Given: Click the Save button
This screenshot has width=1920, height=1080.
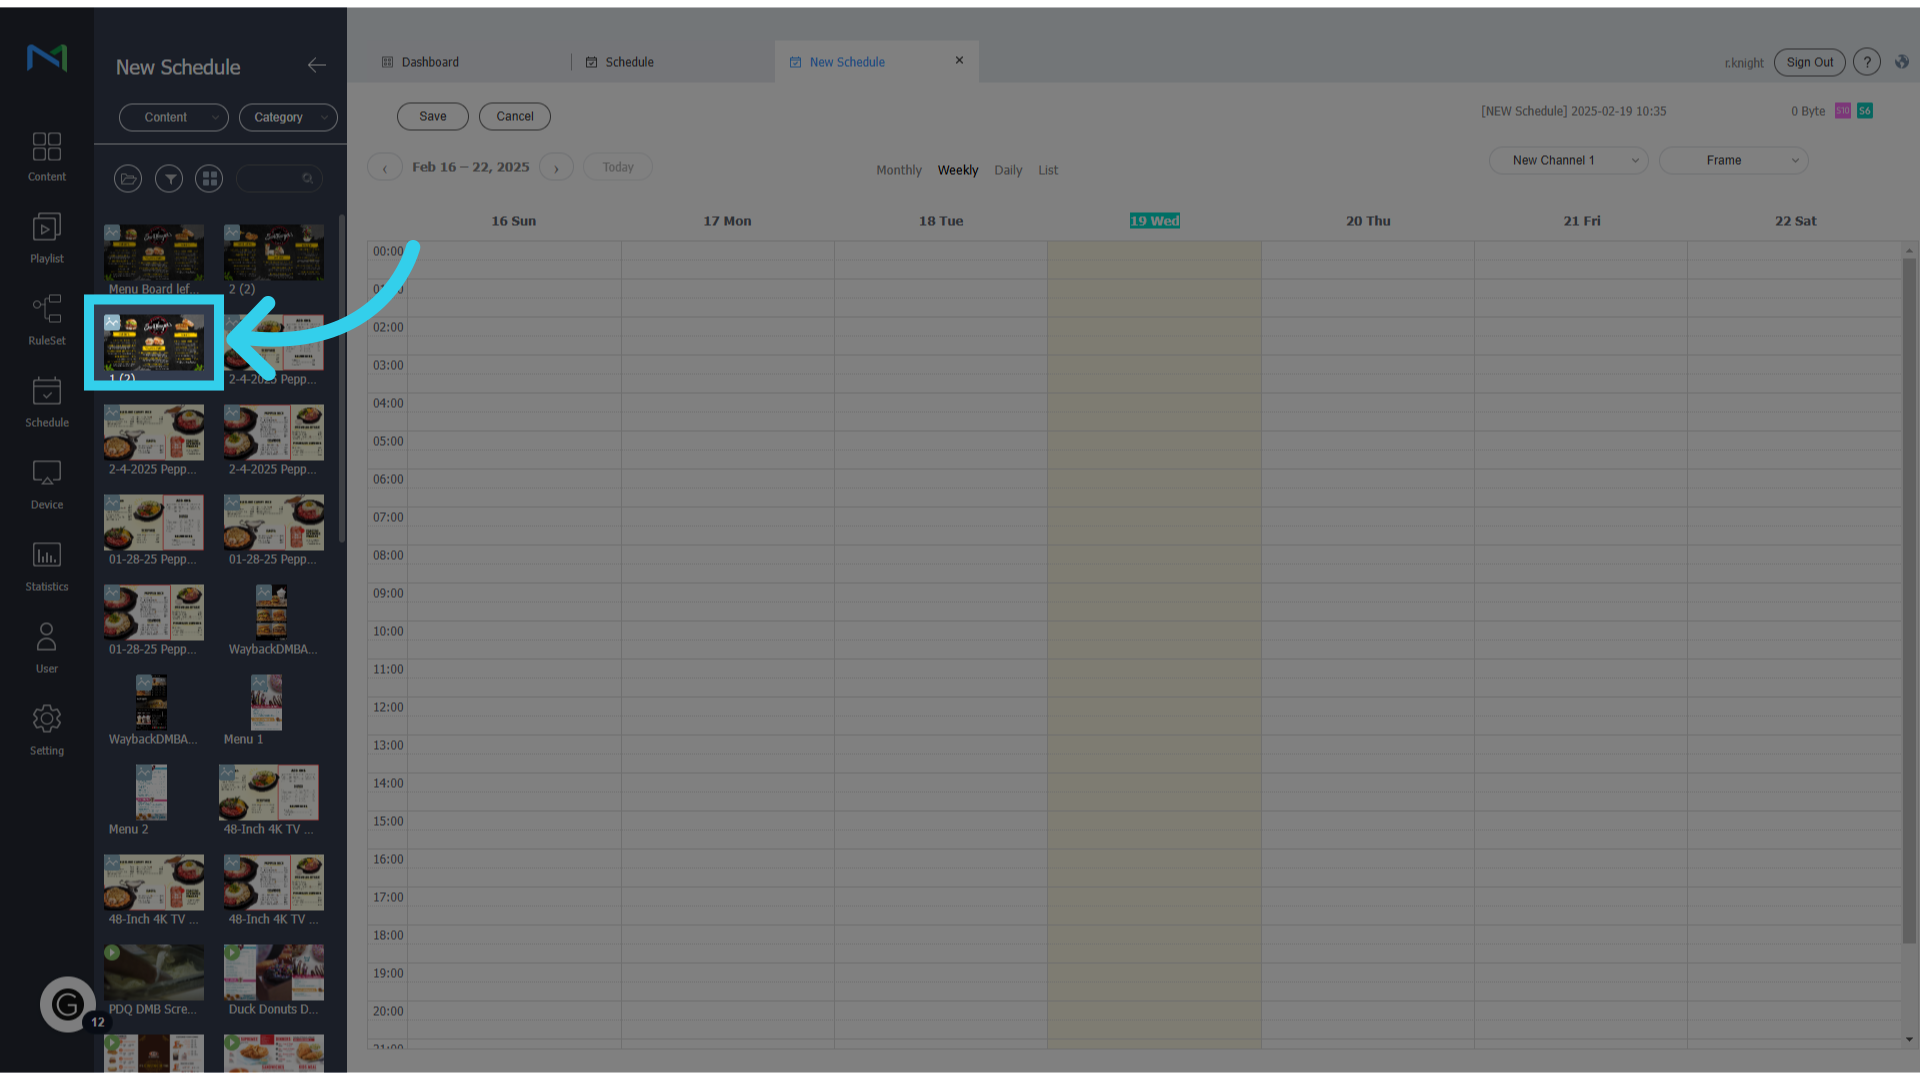Looking at the screenshot, I should click(432, 116).
